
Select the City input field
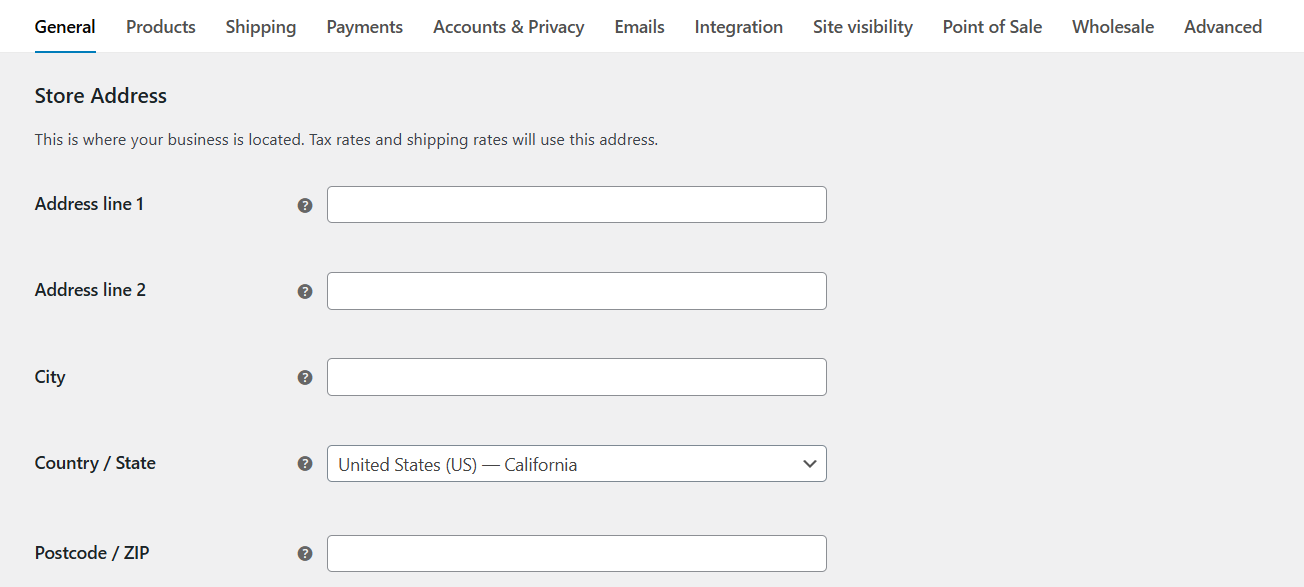coord(576,377)
